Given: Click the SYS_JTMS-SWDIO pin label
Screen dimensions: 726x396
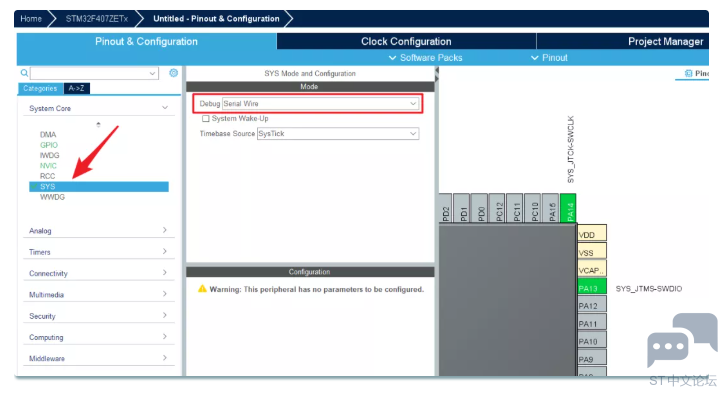Looking at the screenshot, I should click(649, 289).
